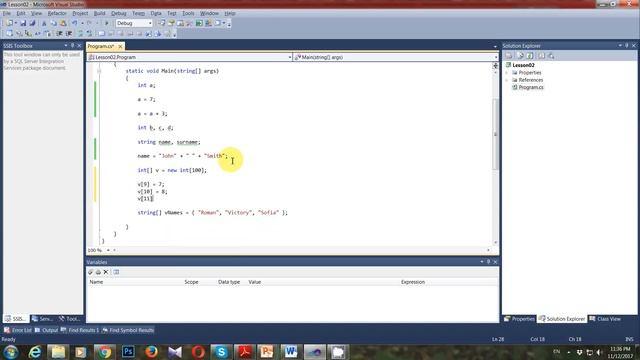Open the Build menu

click(99, 13)
